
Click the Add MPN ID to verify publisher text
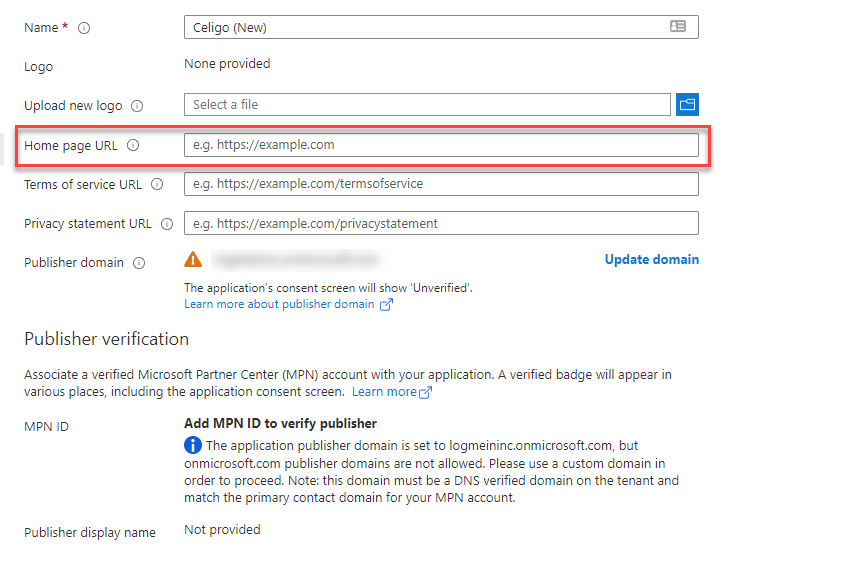(280, 423)
